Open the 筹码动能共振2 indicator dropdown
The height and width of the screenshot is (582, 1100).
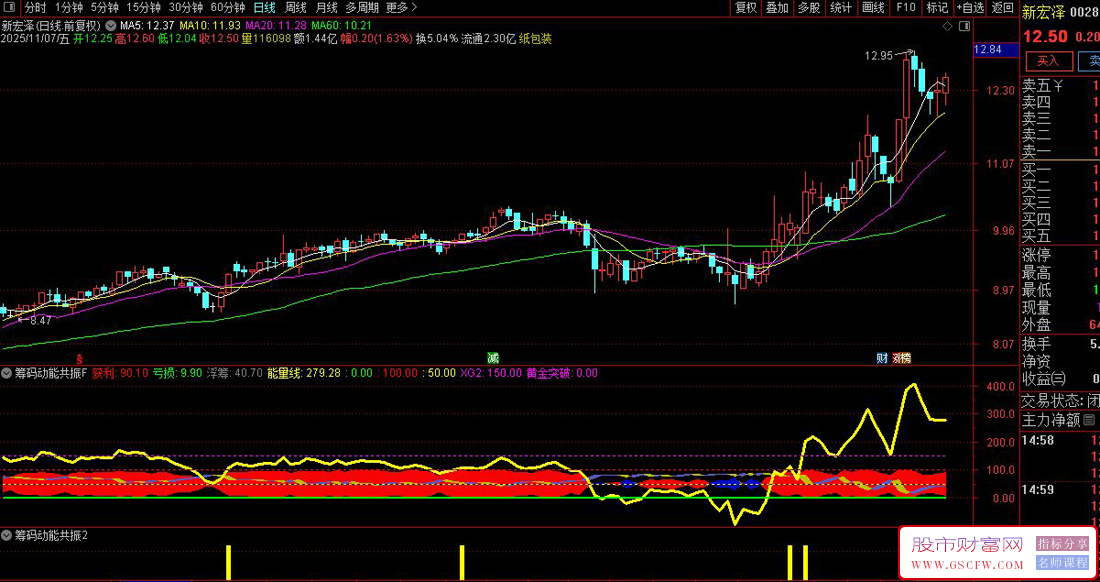coord(7,535)
